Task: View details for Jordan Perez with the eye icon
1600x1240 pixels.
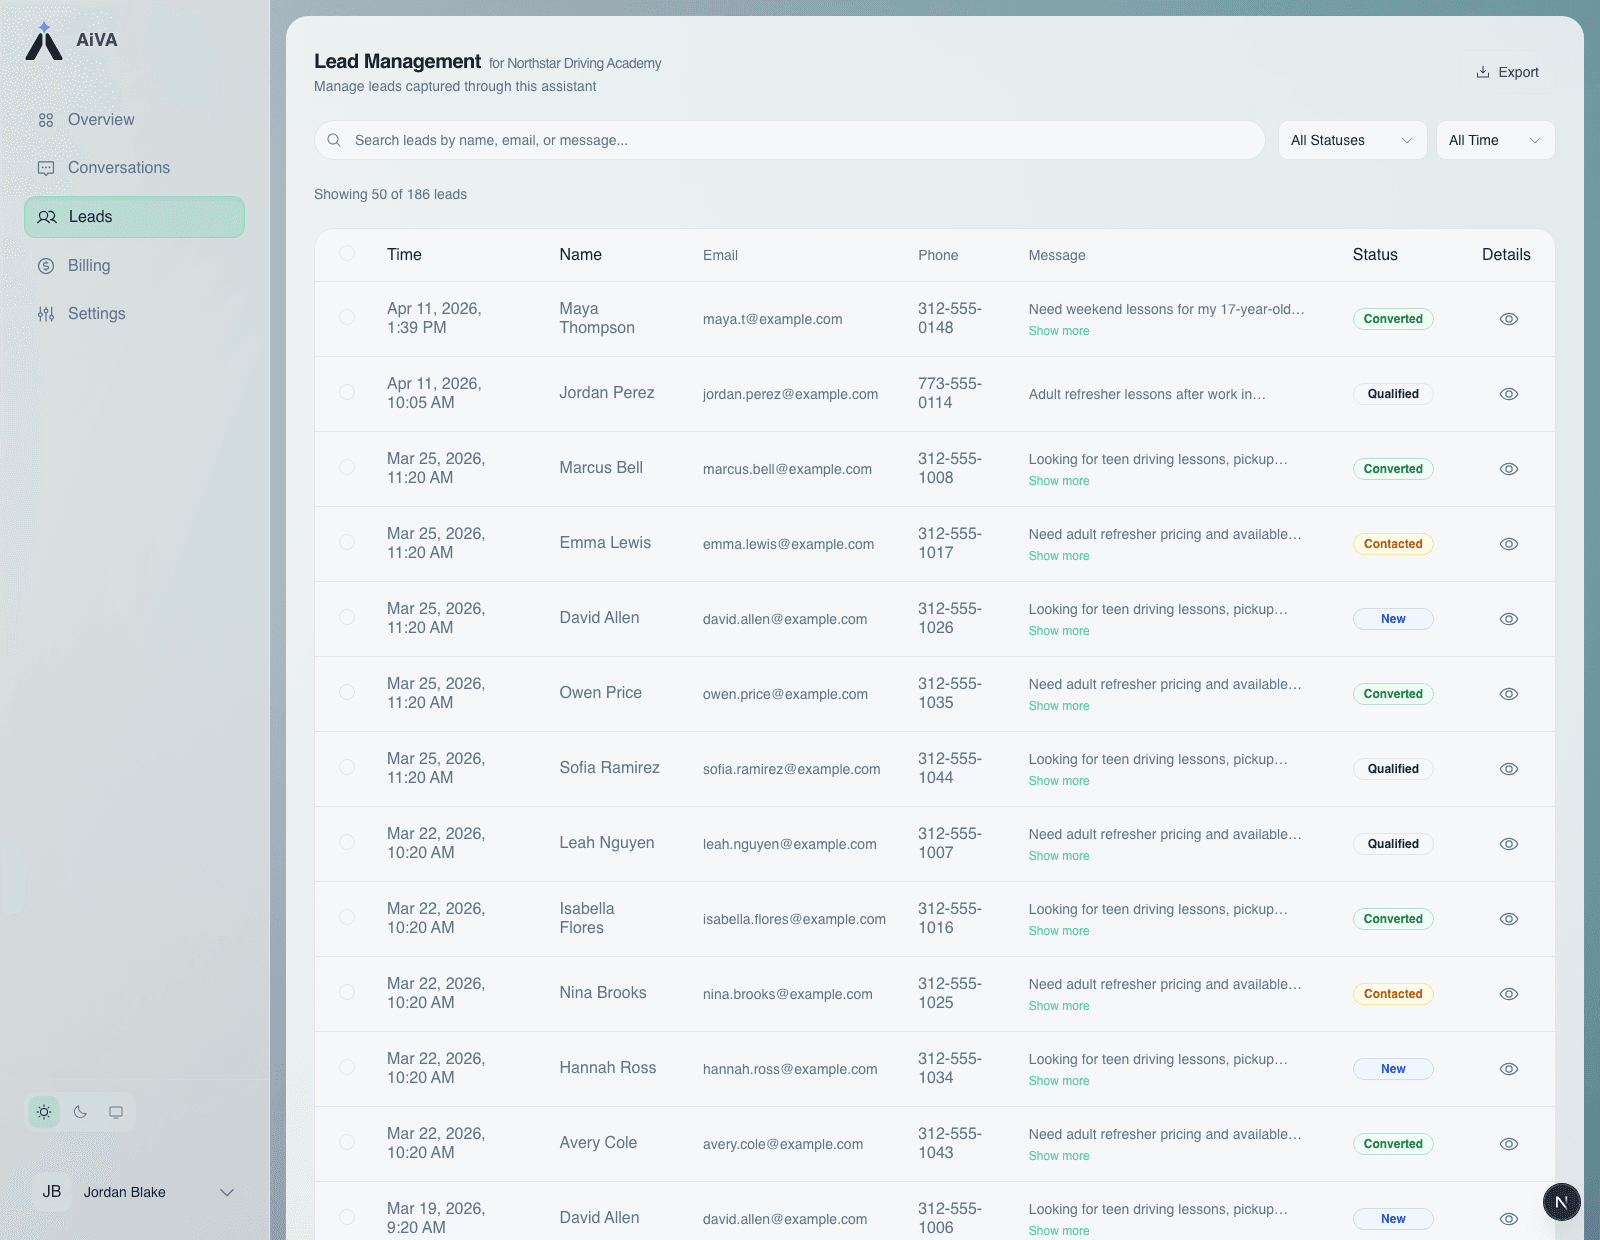Action: pos(1508,393)
